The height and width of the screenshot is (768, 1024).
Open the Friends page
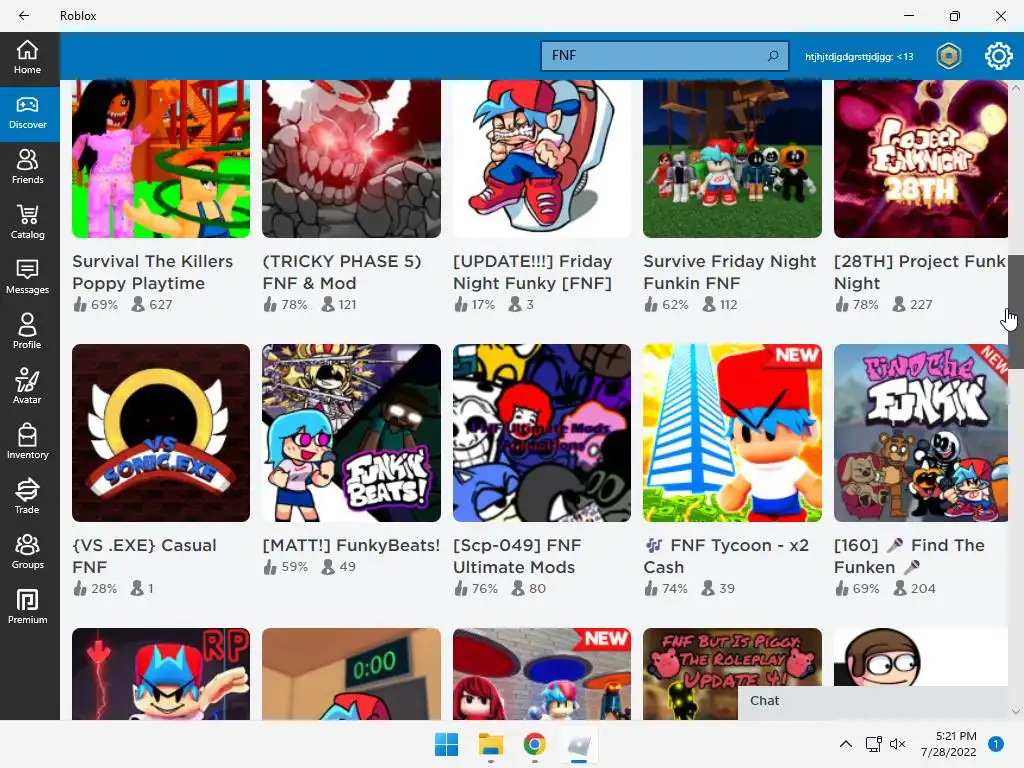pyautogui.click(x=27, y=168)
